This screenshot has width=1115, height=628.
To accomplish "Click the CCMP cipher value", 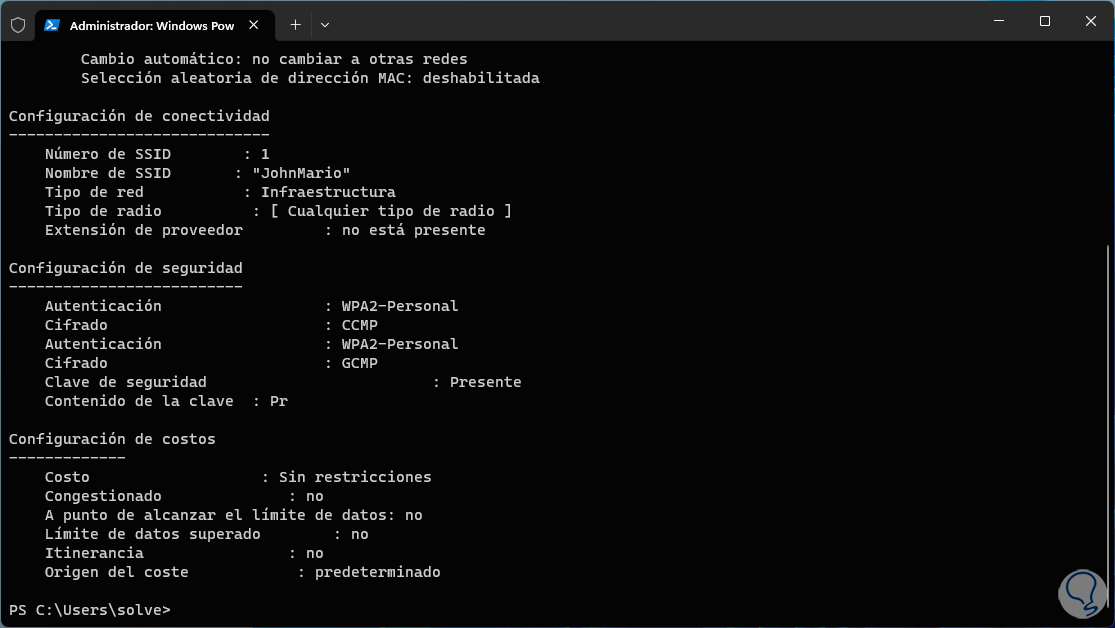I will coord(360,325).
